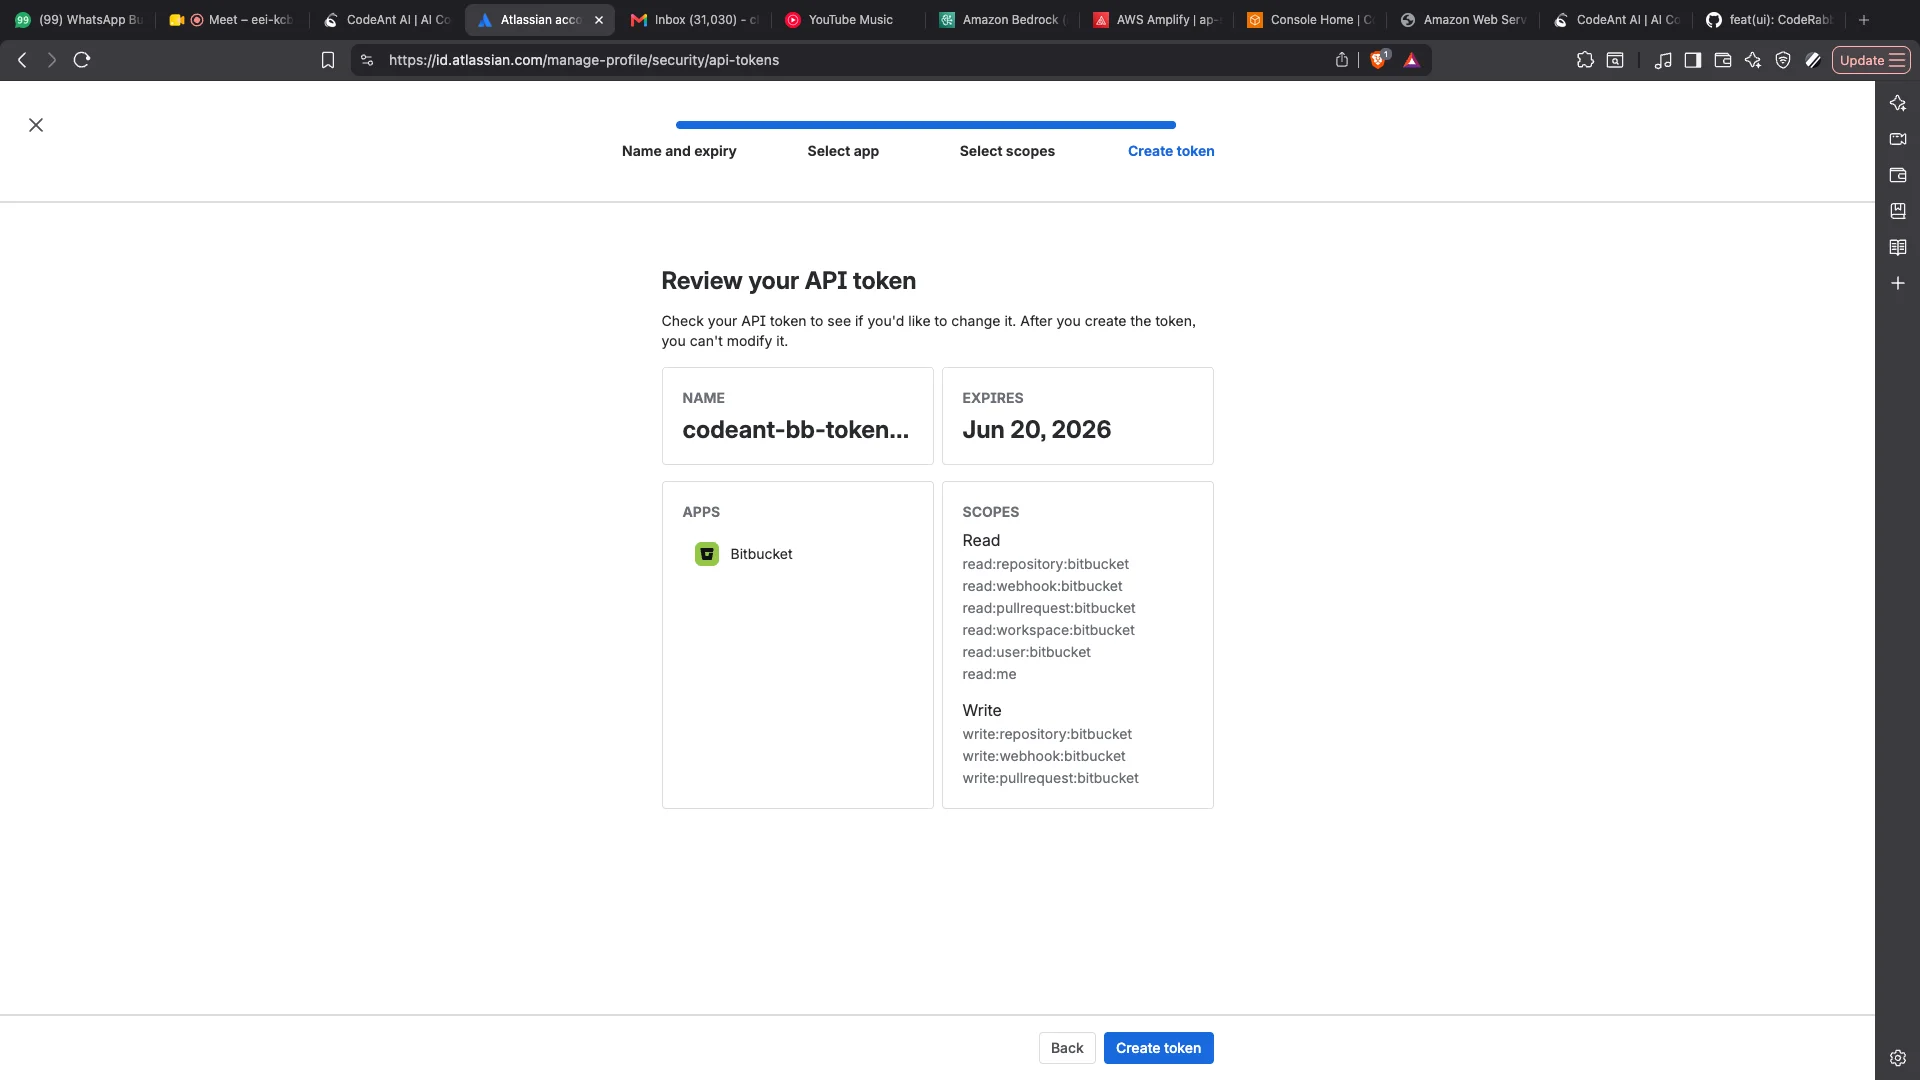Switch to the Inbox Gmail tab
The height and width of the screenshot is (1080, 1920).
click(x=695, y=20)
